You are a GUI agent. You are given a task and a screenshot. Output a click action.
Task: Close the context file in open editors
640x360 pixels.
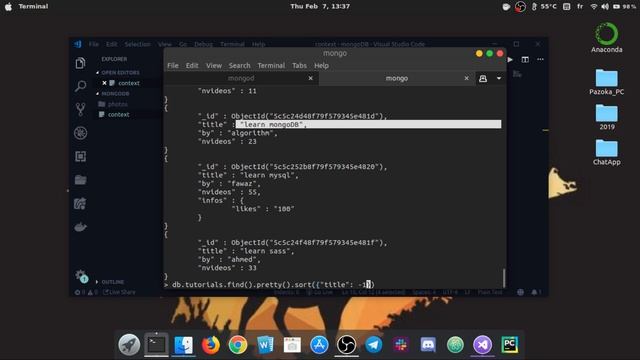[x=104, y=83]
